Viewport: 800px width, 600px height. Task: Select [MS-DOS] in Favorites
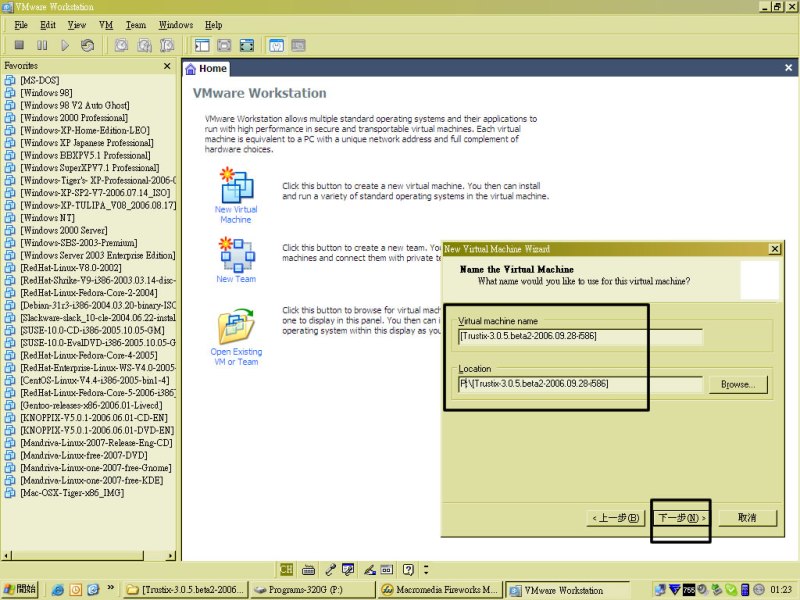click(x=40, y=80)
